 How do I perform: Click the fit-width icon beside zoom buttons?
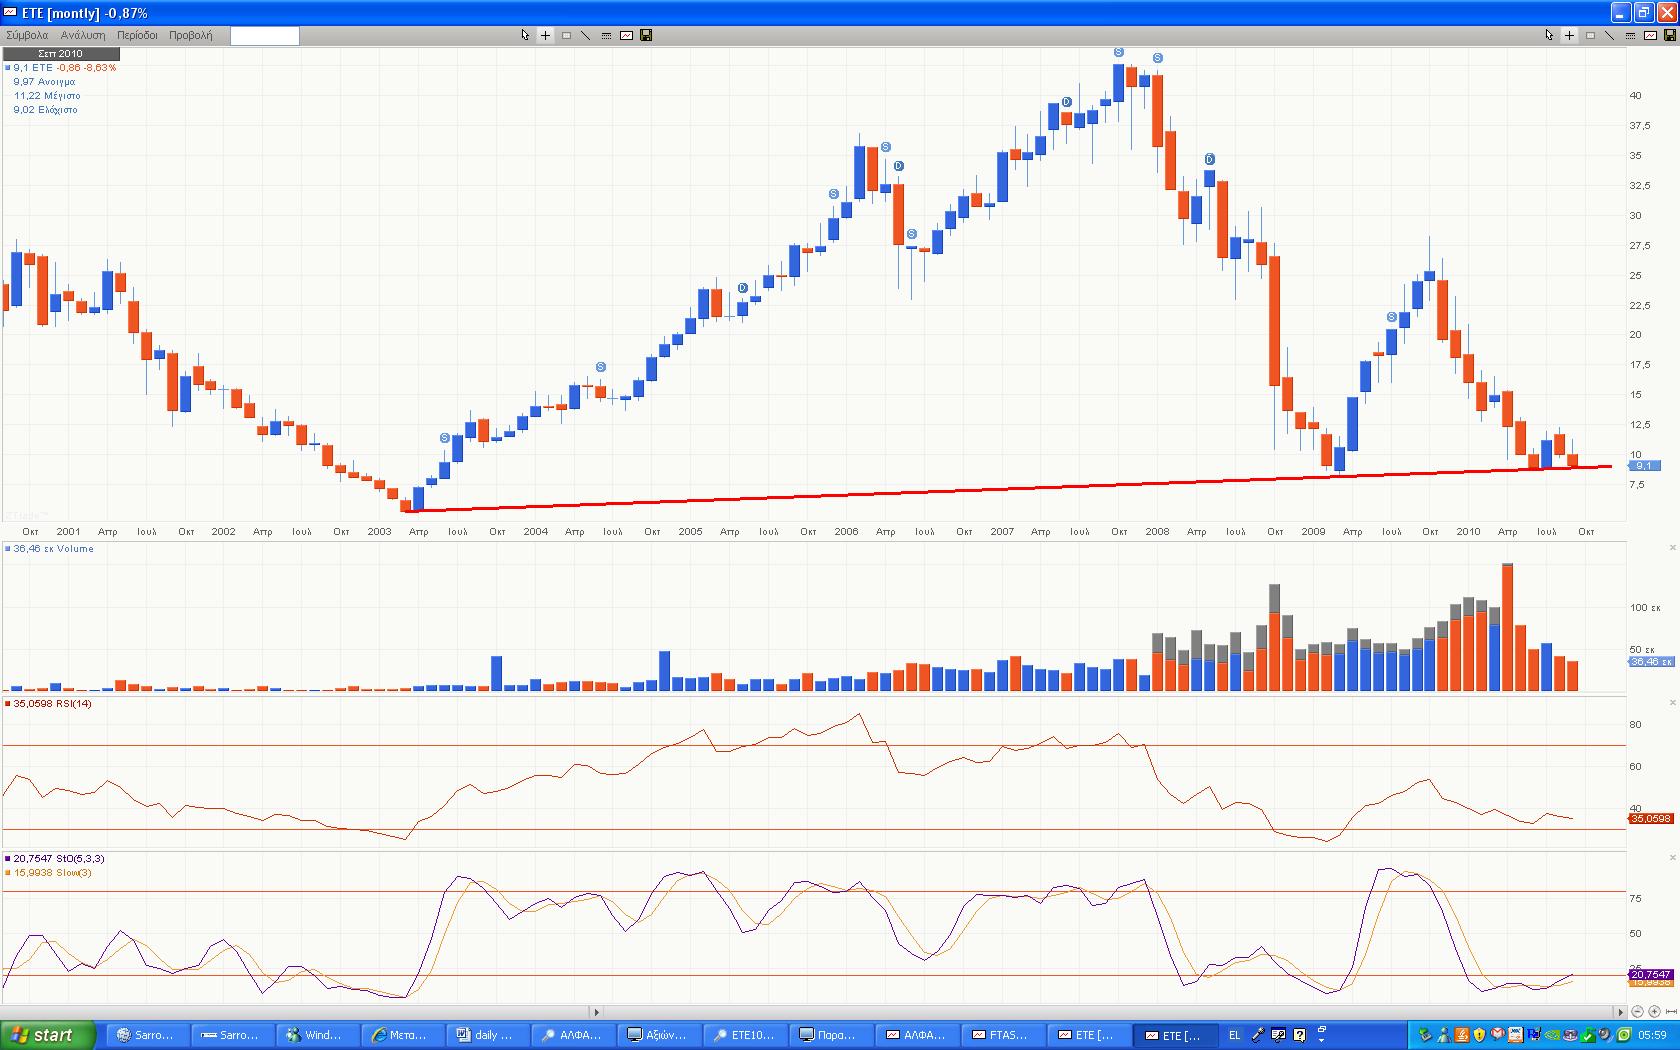[x=1670, y=1012]
